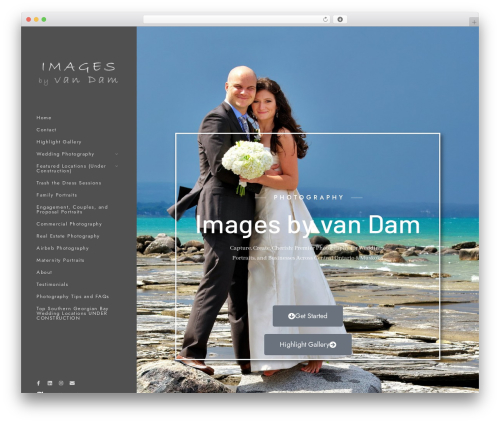Viewport: 500px width, 423px height.
Task: Open a new browser tab with plus
Action: (x=474, y=22)
